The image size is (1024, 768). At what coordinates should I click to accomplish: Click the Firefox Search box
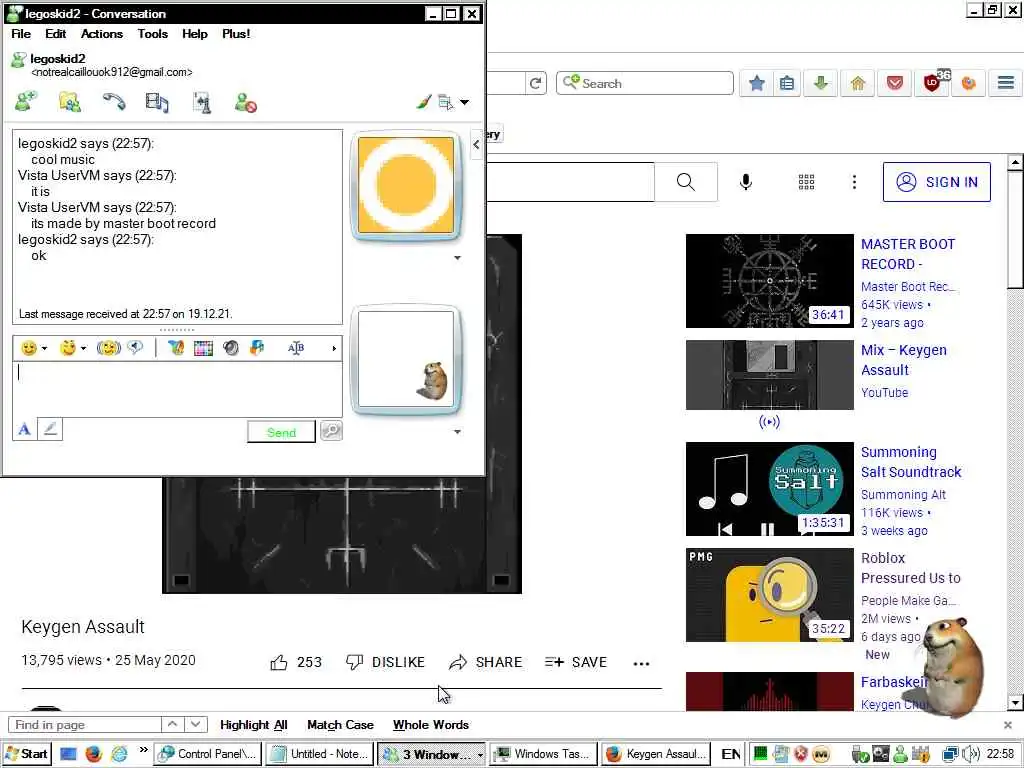(645, 84)
